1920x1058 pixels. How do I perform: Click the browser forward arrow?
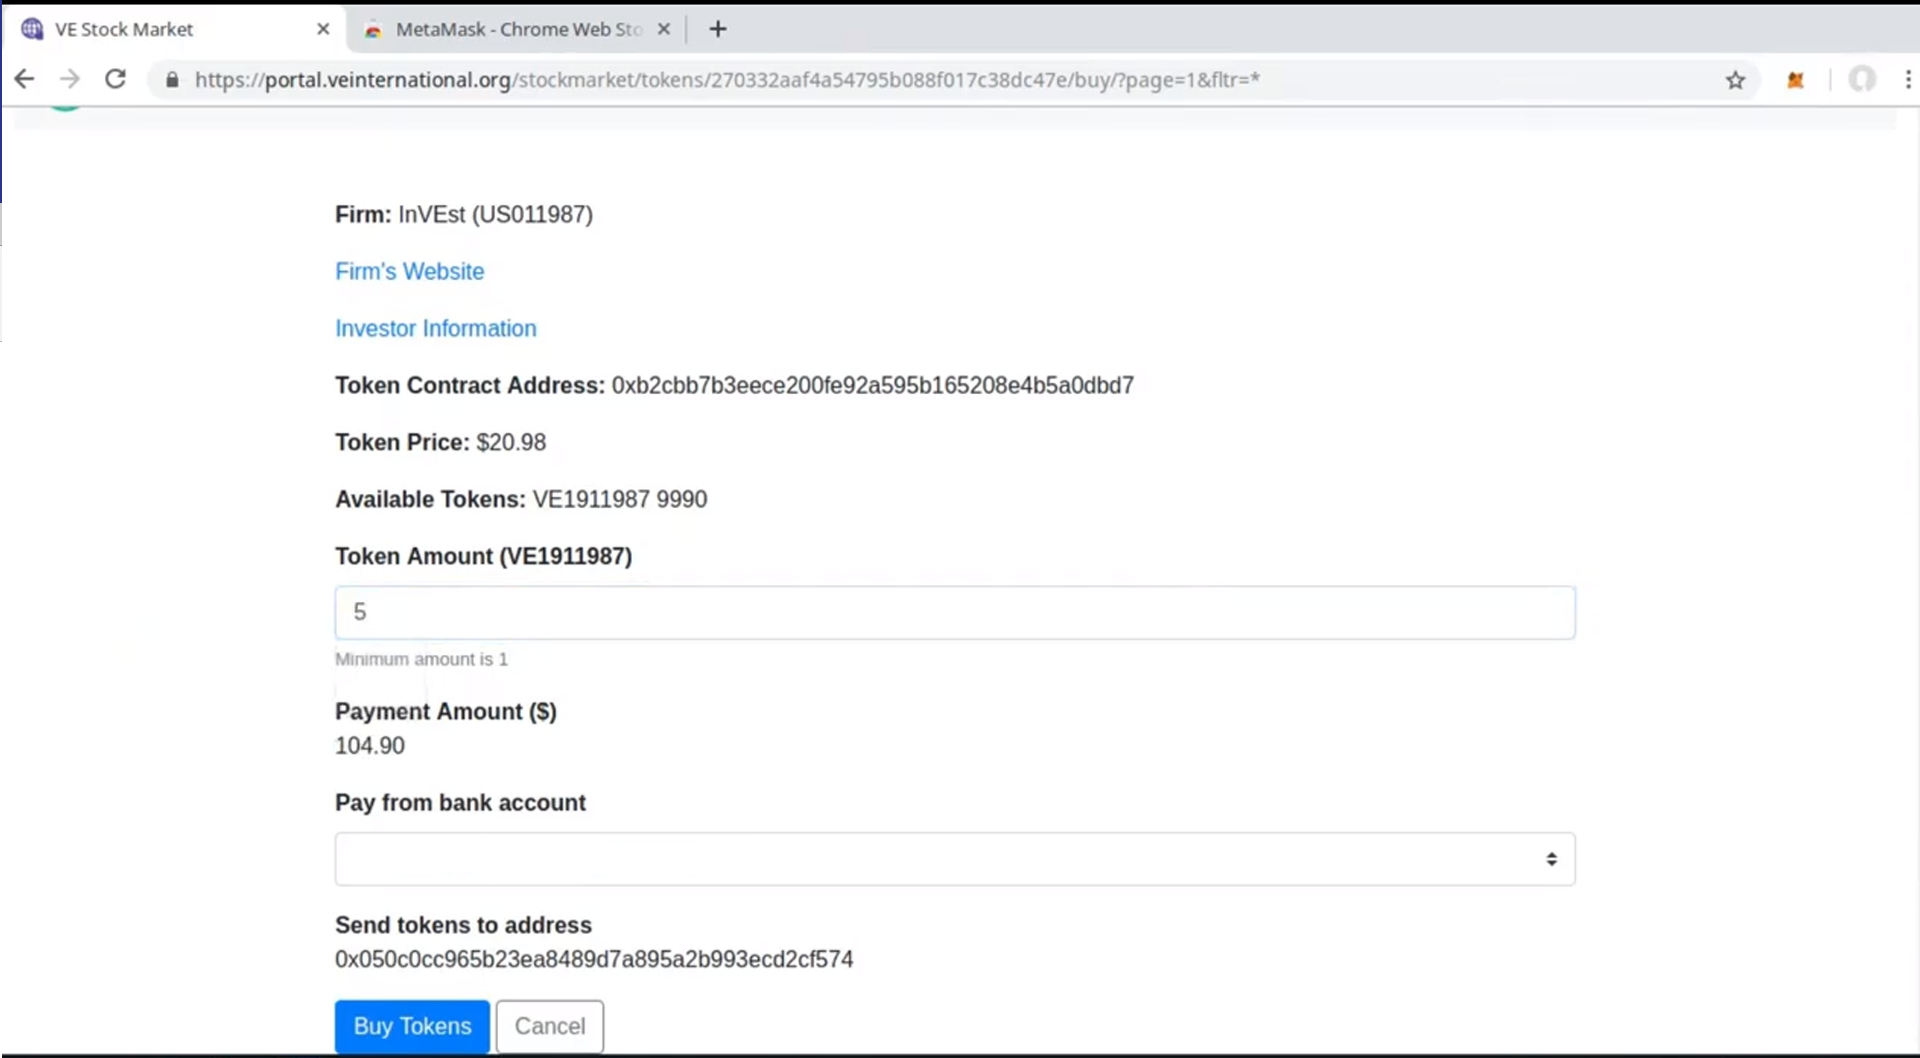pyautogui.click(x=69, y=79)
